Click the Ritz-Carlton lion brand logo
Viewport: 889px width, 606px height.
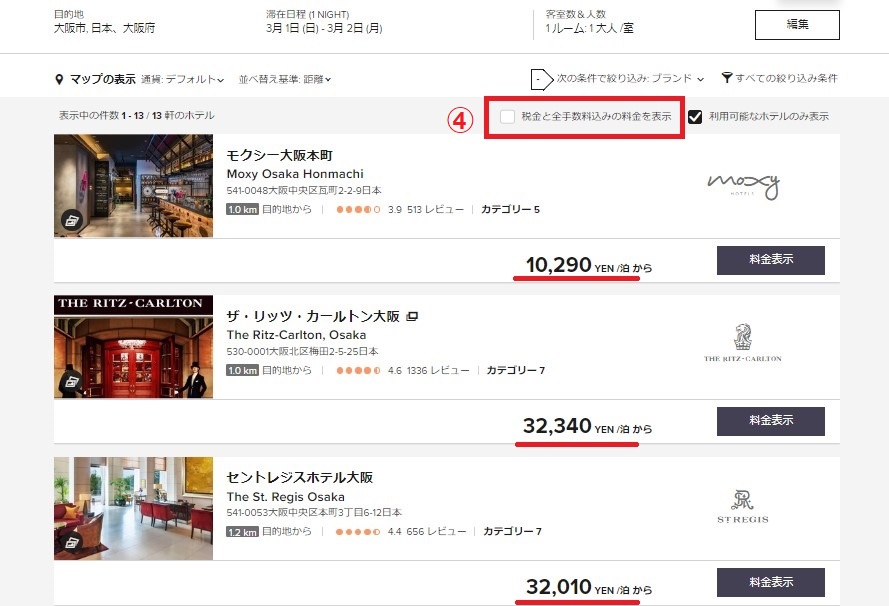[x=743, y=343]
